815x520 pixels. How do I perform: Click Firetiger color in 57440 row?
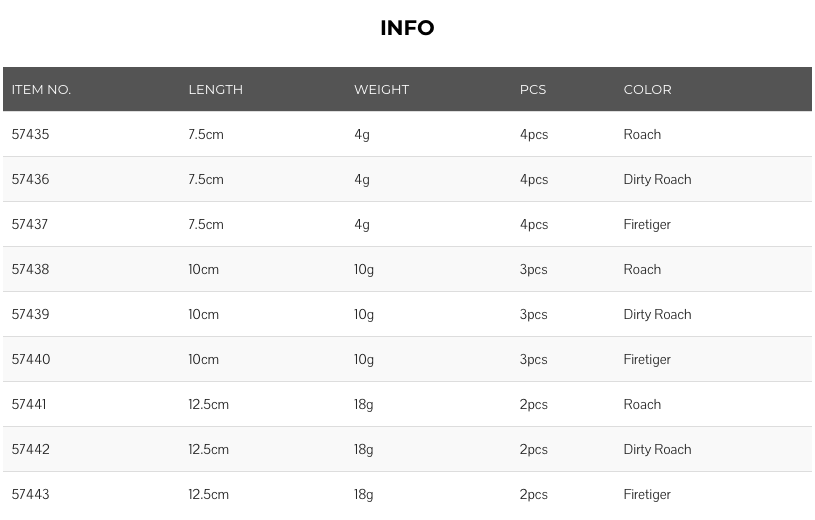pyautogui.click(x=647, y=359)
